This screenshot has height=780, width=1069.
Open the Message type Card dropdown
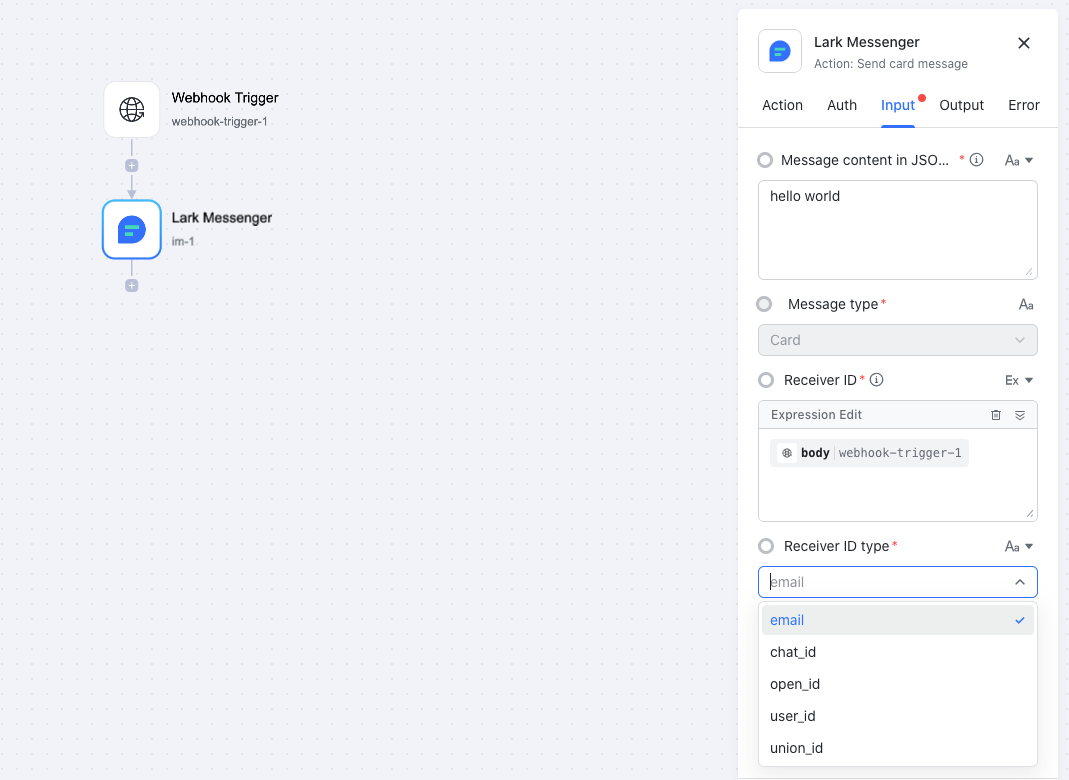tap(897, 340)
